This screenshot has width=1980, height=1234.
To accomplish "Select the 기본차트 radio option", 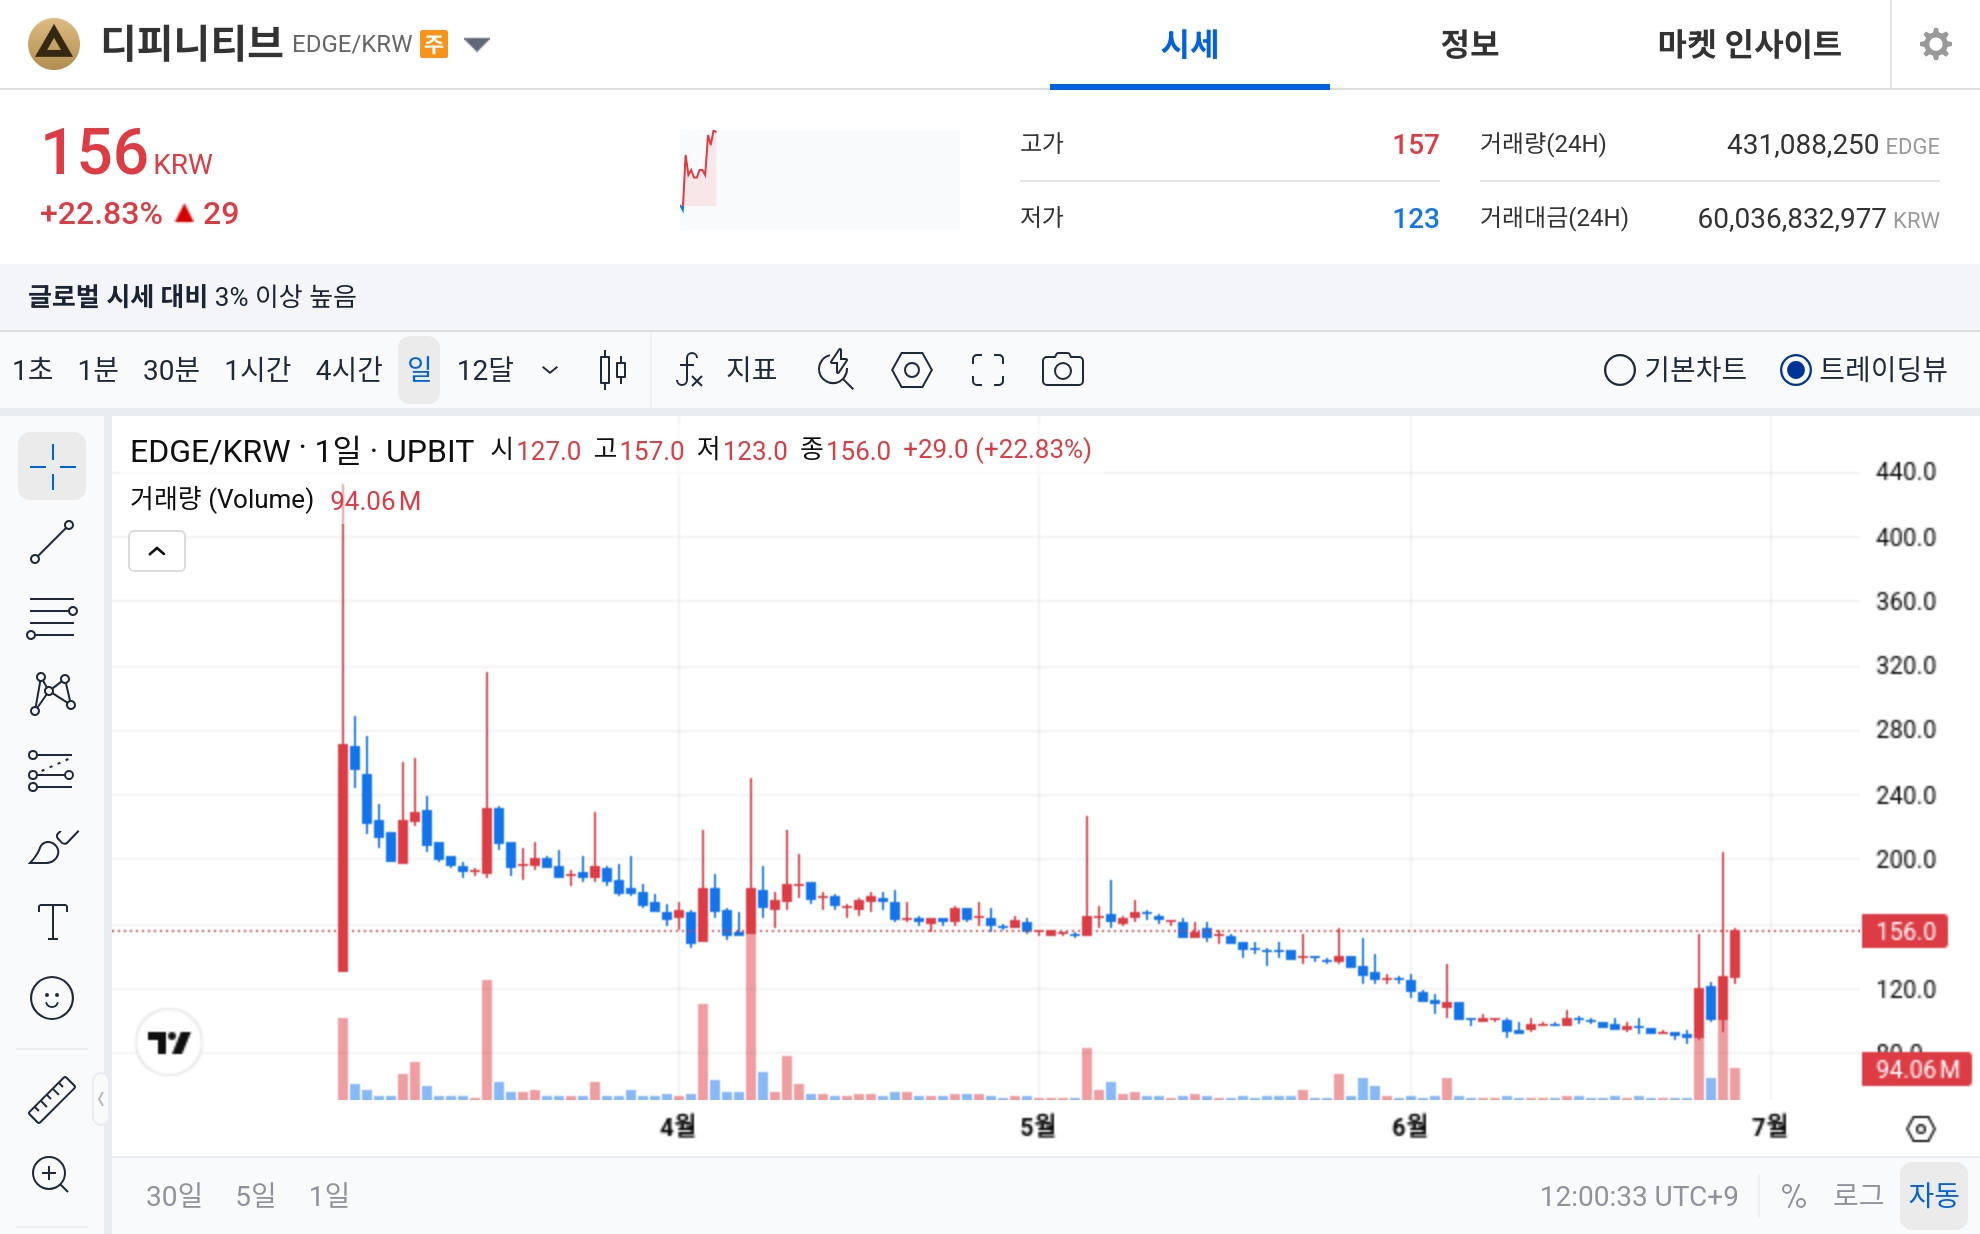I will tap(1675, 370).
